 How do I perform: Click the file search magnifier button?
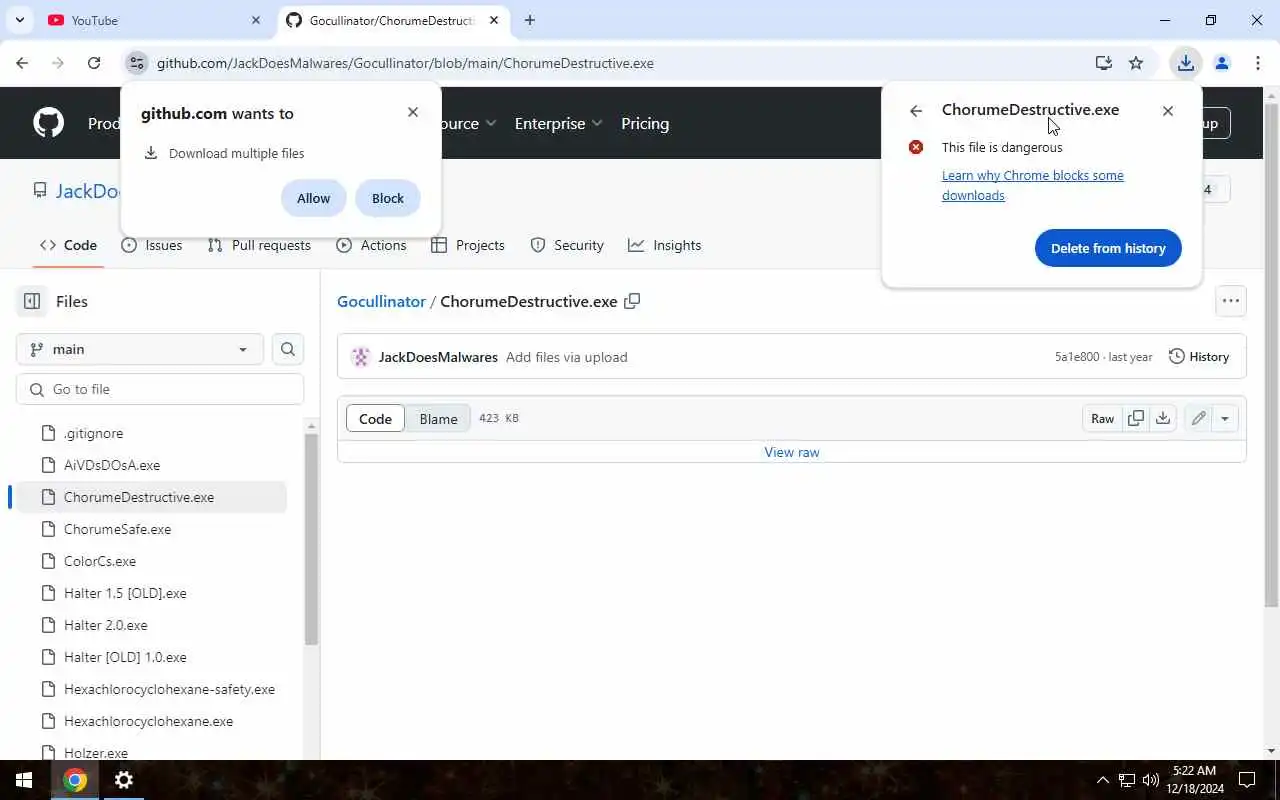(x=288, y=349)
